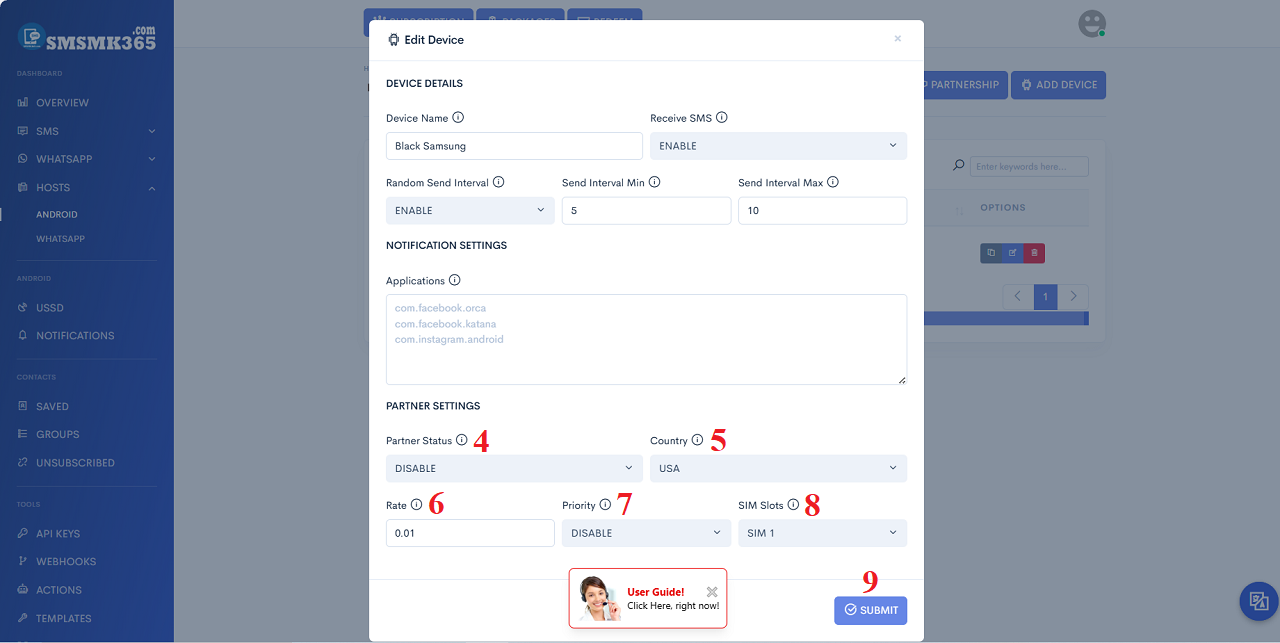Click the gray copy icon in Options
1280x643 pixels.
point(991,253)
